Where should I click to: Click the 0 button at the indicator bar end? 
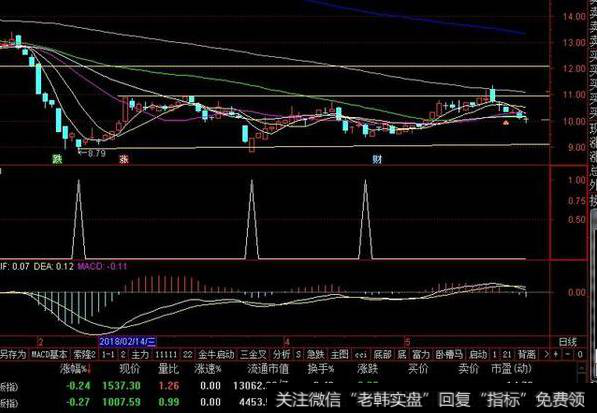coord(580,354)
